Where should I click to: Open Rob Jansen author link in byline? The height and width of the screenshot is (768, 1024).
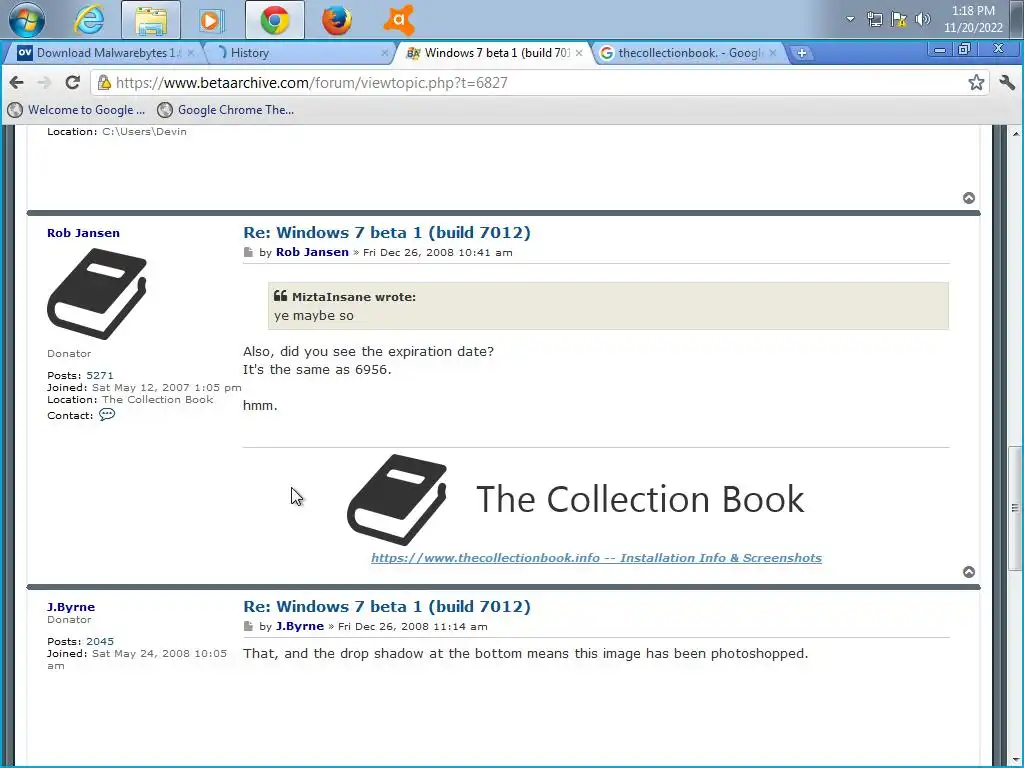coord(312,252)
